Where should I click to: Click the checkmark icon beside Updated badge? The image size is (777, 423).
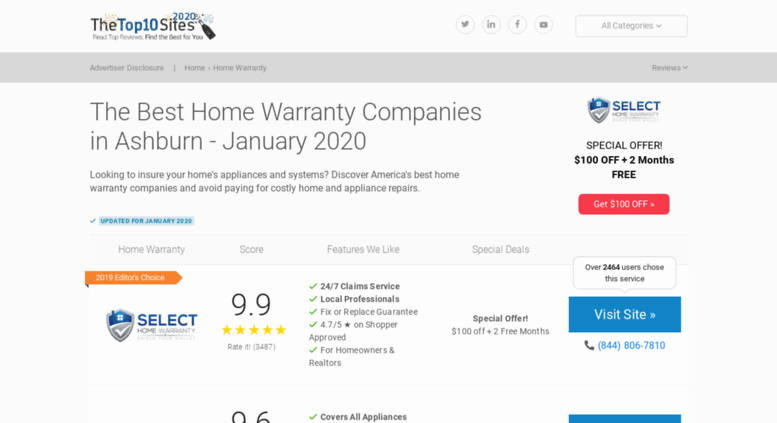[93, 221]
